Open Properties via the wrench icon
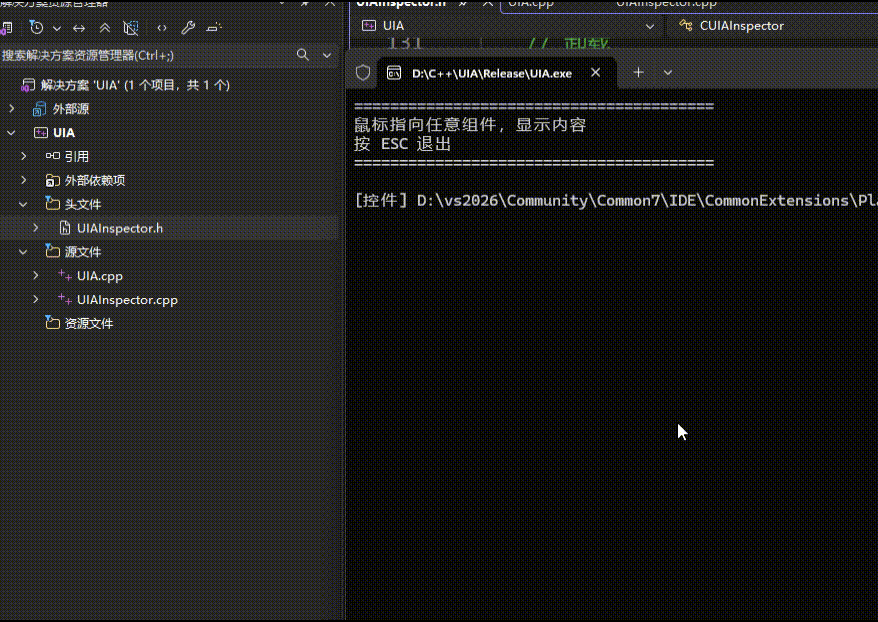Viewport: 878px width, 622px height. [x=188, y=27]
